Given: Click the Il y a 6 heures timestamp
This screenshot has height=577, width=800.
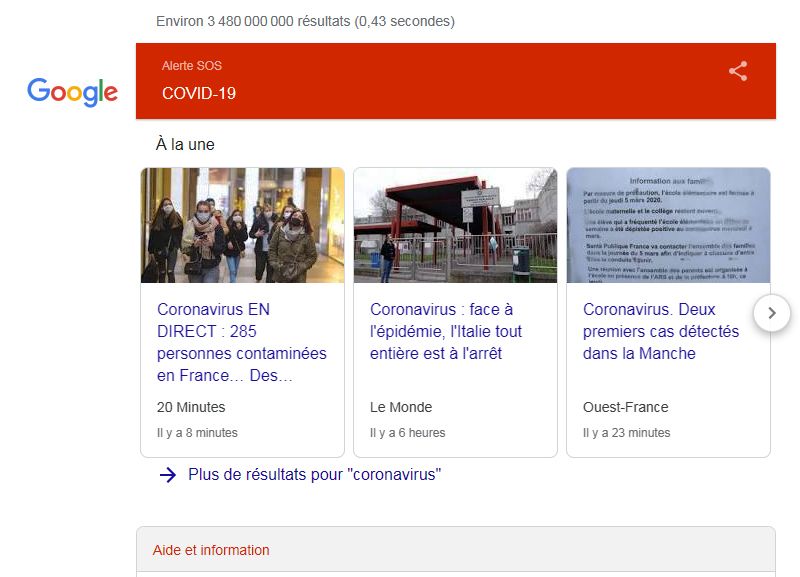Looking at the screenshot, I should point(408,433).
